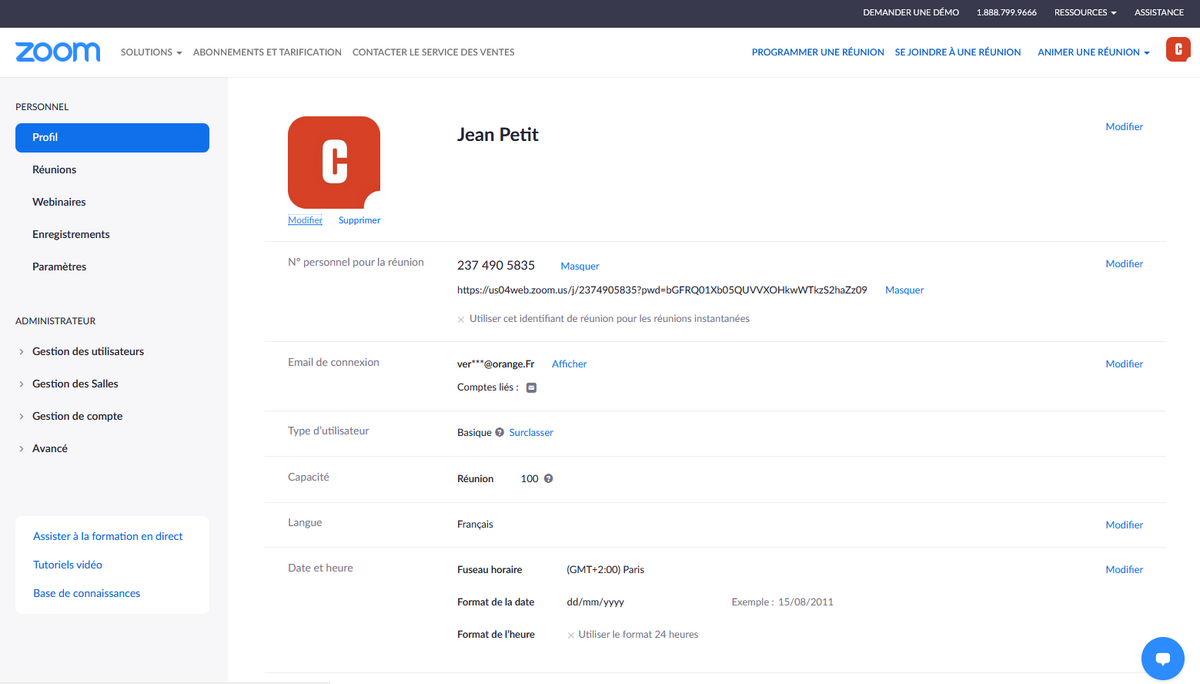Click Modifier for Date et heure
The image size is (1200, 684).
pyautogui.click(x=1124, y=570)
